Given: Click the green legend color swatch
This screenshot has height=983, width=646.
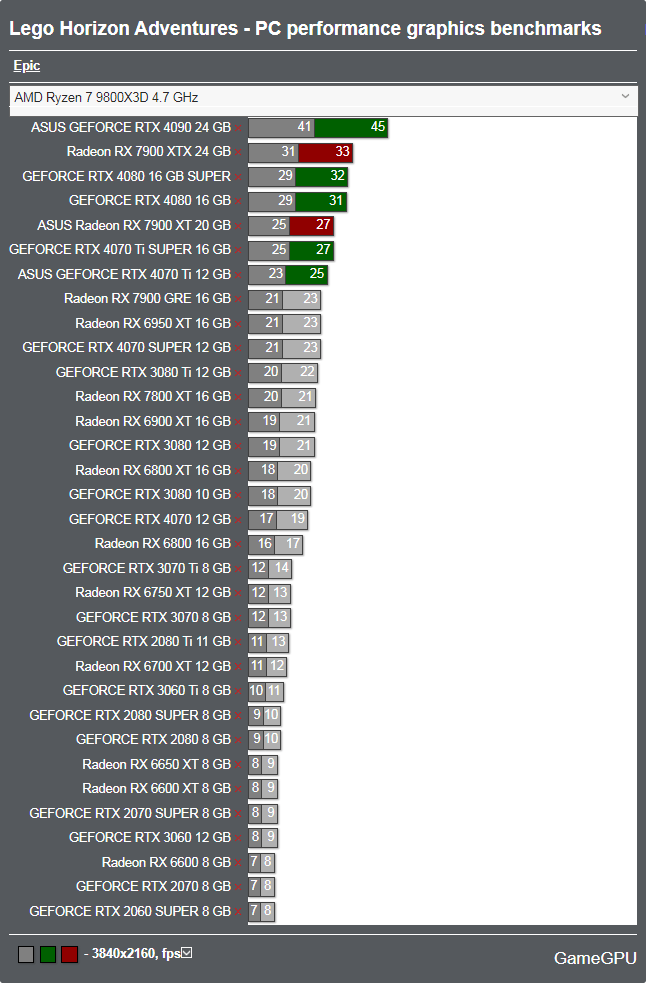Looking at the screenshot, I should click(48, 954).
